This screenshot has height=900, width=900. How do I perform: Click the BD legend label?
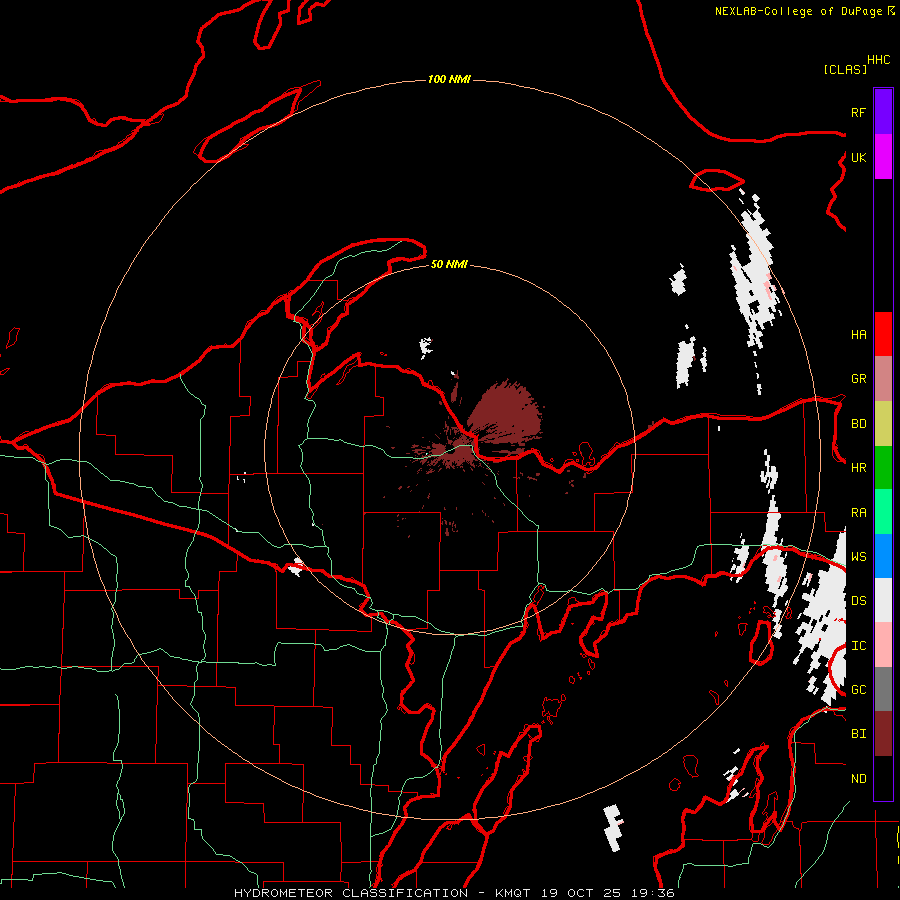(858, 424)
